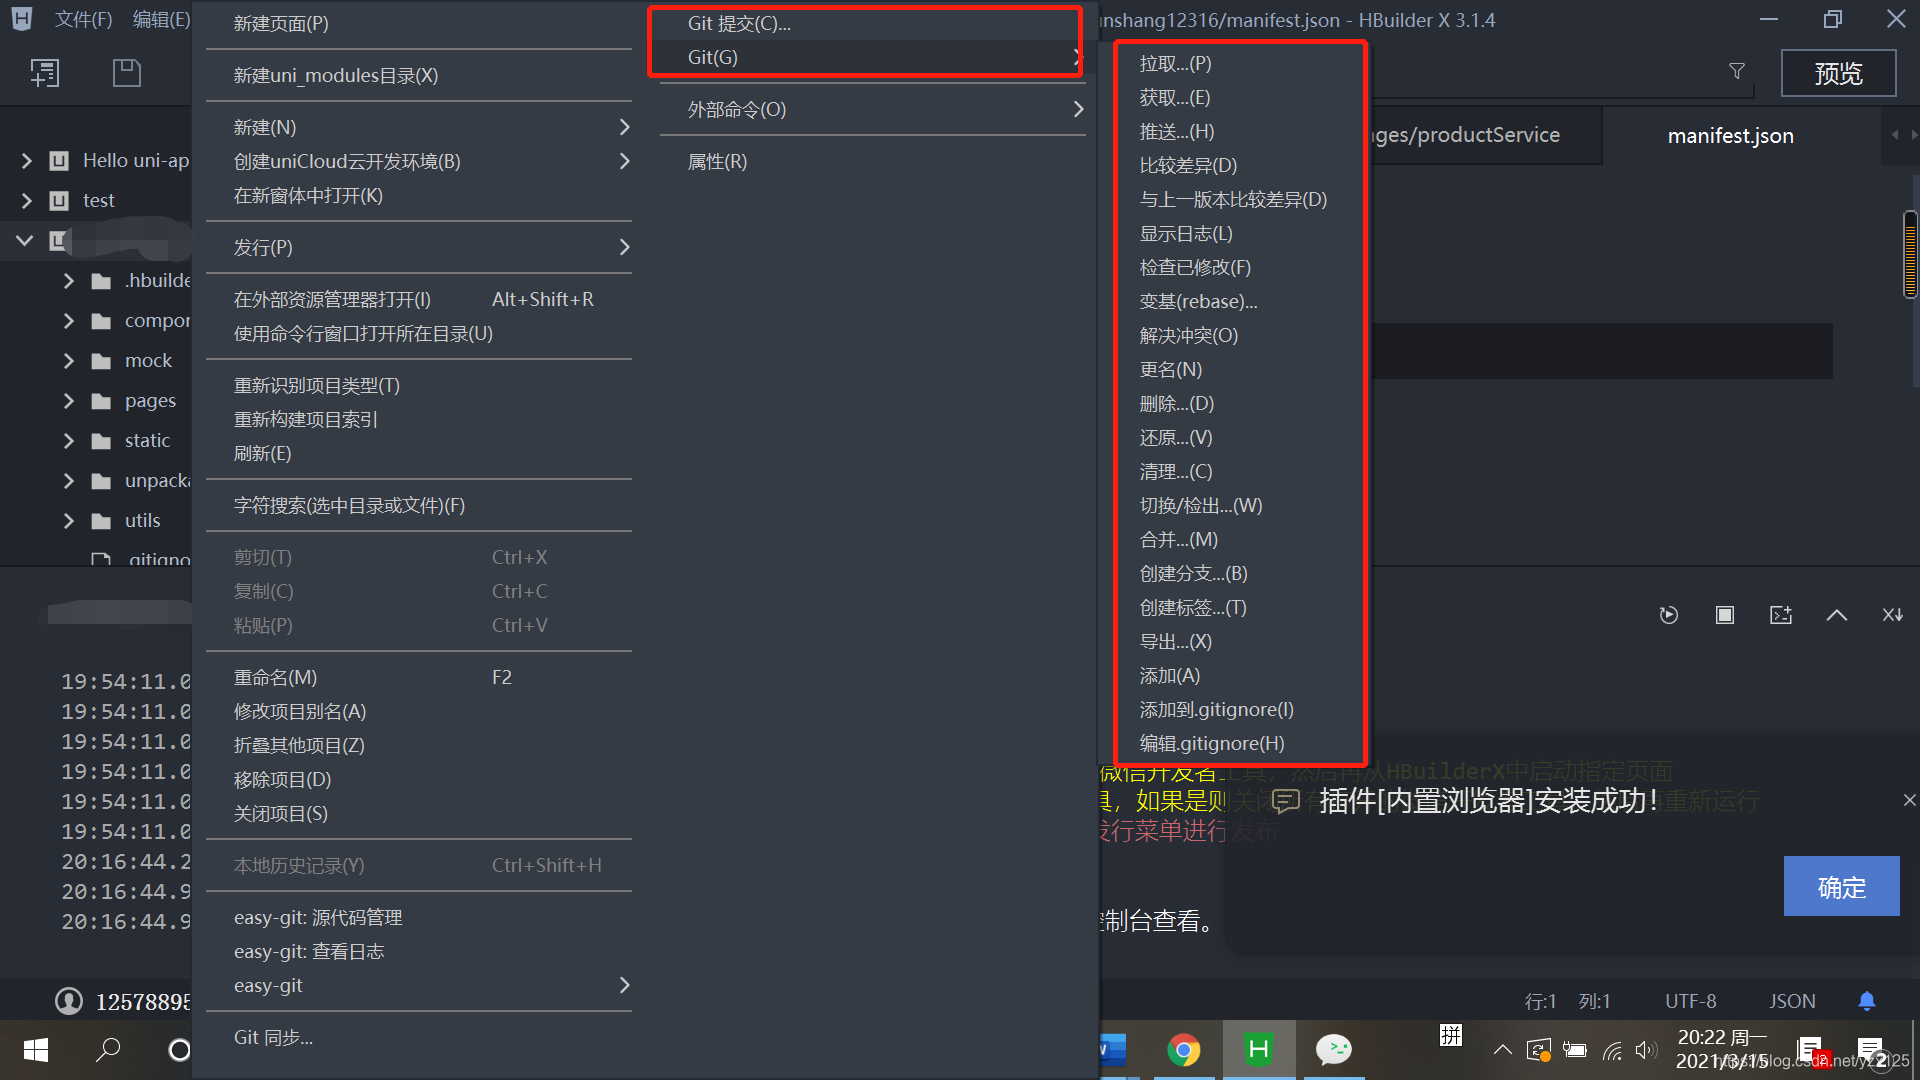This screenshot has width=1920, height=1080.
Task: Expand the pages folder
Action: pos(69,401)
